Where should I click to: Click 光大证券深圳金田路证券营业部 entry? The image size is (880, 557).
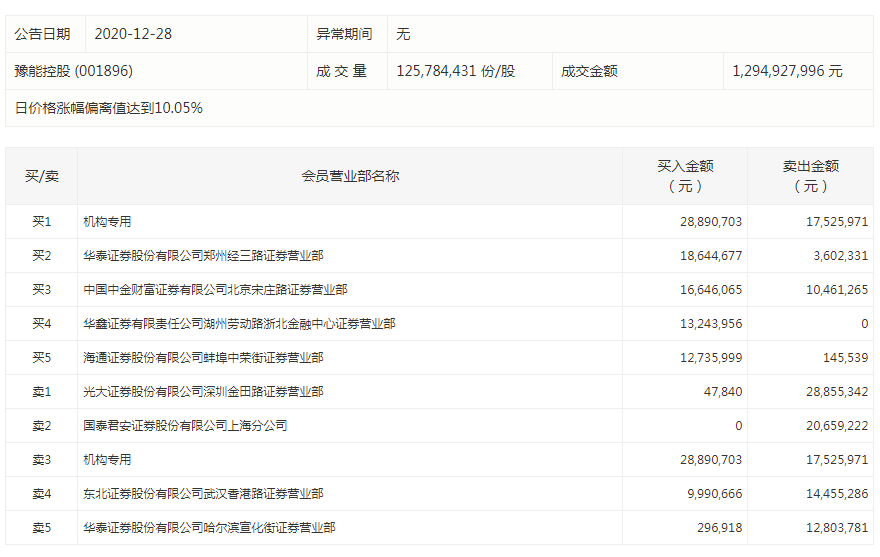203,392
